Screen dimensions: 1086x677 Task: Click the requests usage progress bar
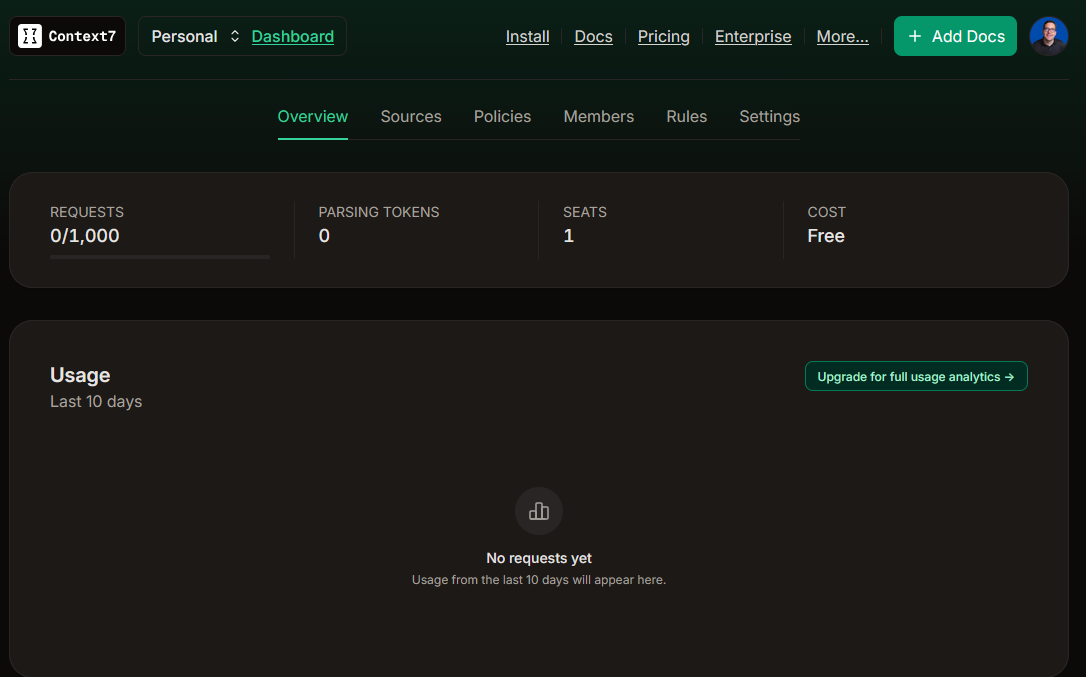tap(160, 257)
